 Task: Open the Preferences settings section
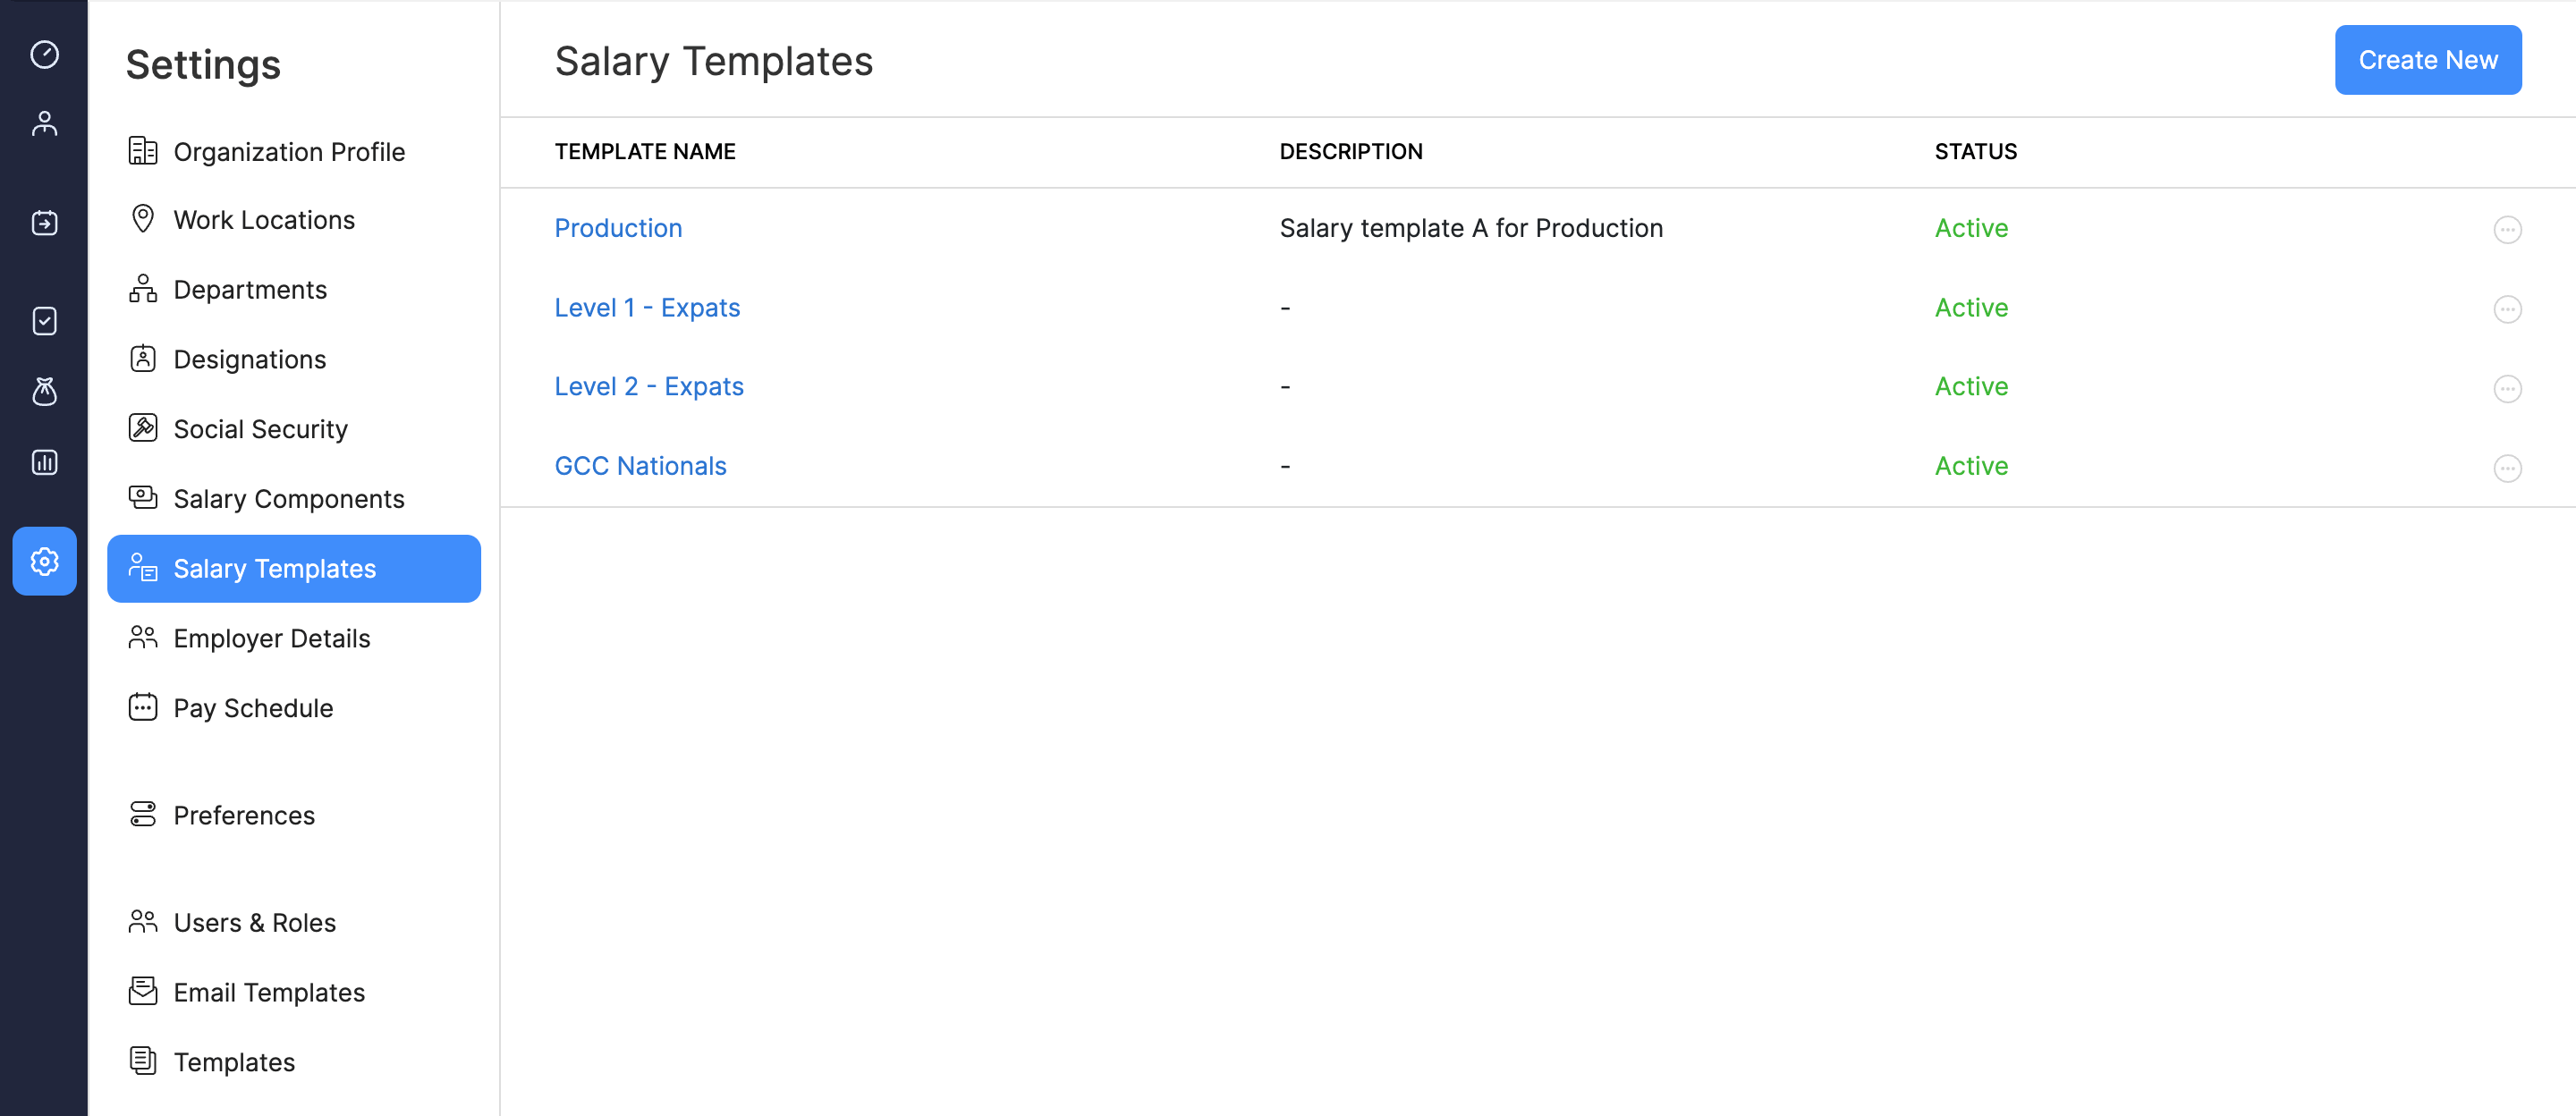(x=243, y=815)
